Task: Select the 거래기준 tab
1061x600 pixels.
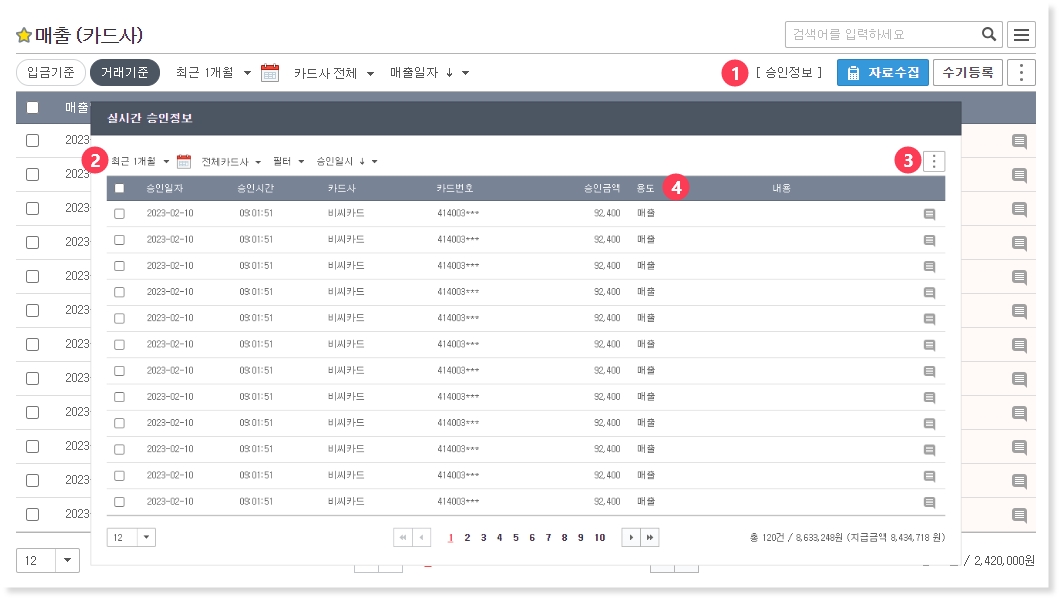Action: click(x=125, y=73)
